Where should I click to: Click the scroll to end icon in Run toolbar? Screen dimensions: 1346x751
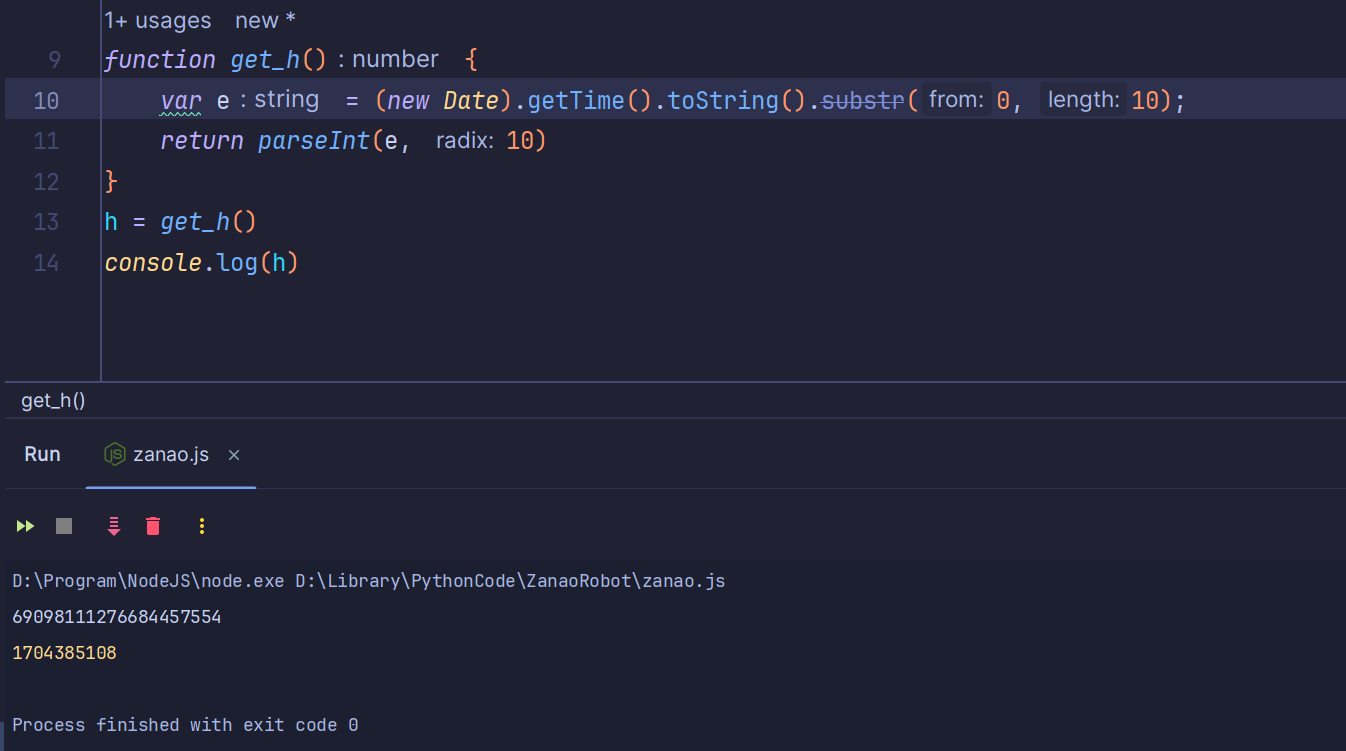pyautogui.click(x=114, y=526)
